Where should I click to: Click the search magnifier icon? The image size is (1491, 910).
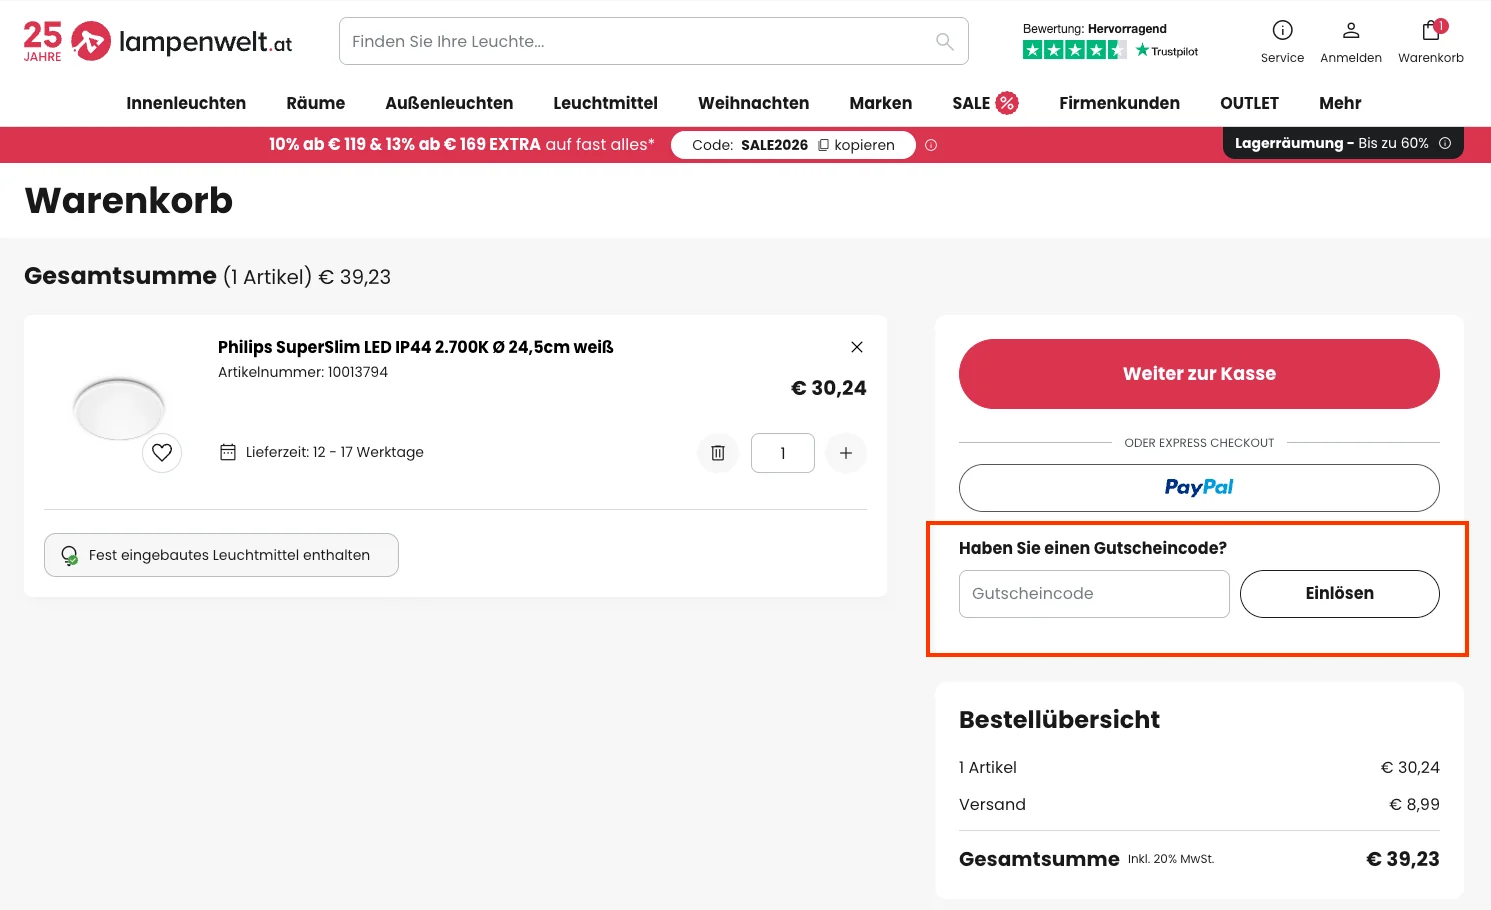tap(943, 41)
